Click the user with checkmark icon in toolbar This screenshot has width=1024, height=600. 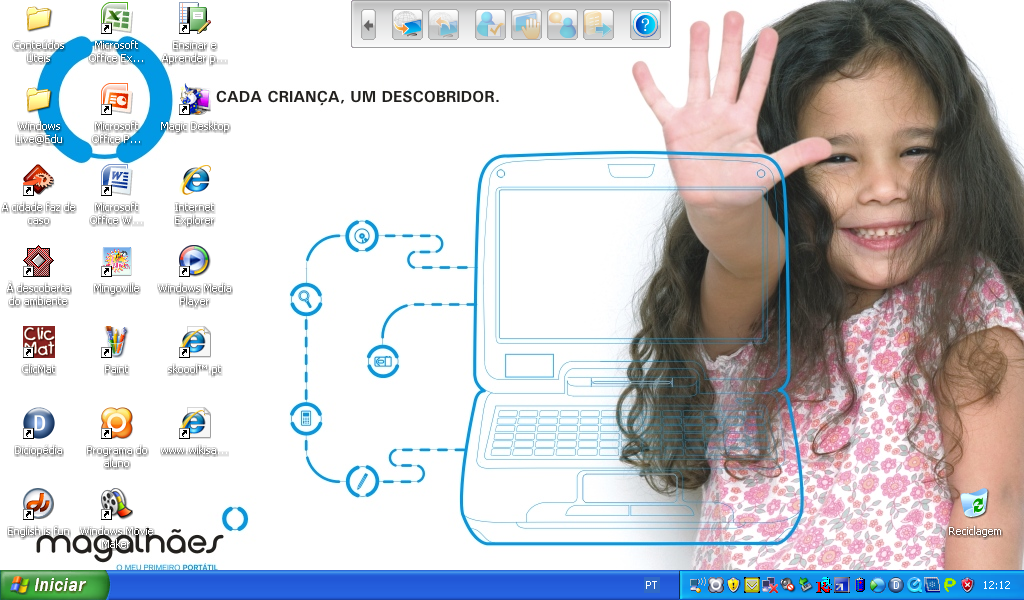tap(490, 25)
